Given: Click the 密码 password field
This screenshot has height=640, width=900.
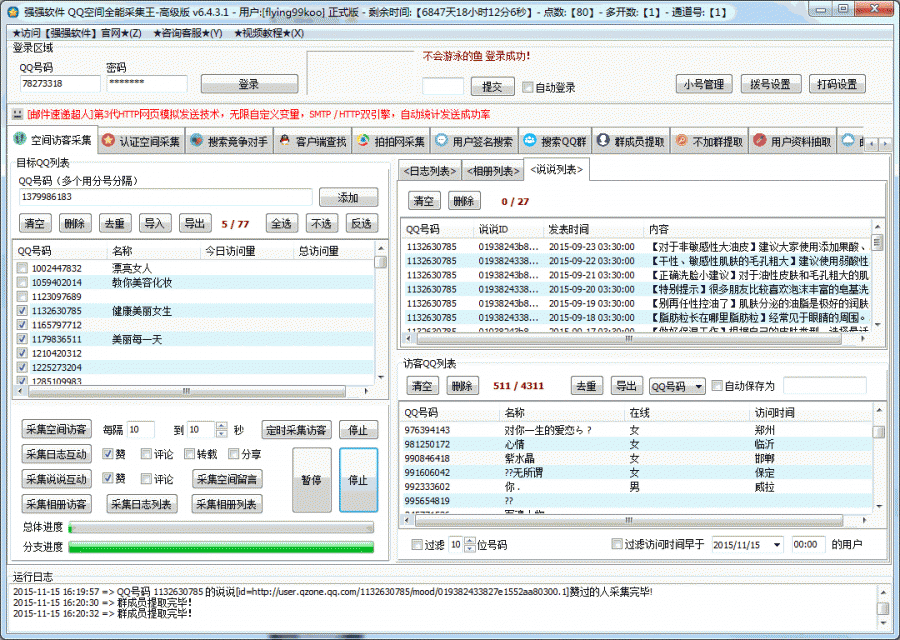Looking at the screenshot, I should [147, 84].
